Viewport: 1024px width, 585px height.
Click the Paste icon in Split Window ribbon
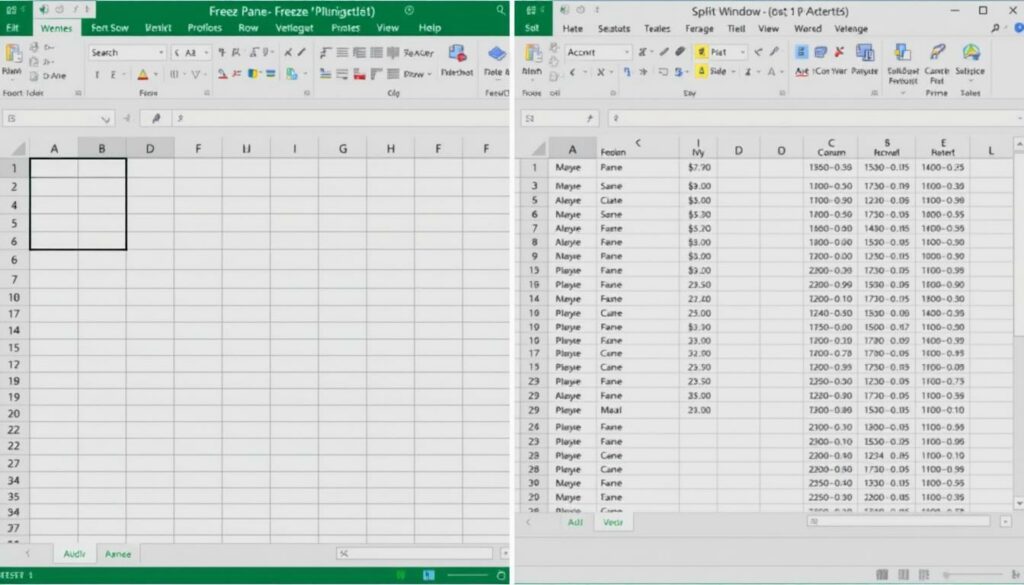coord(532,55)
